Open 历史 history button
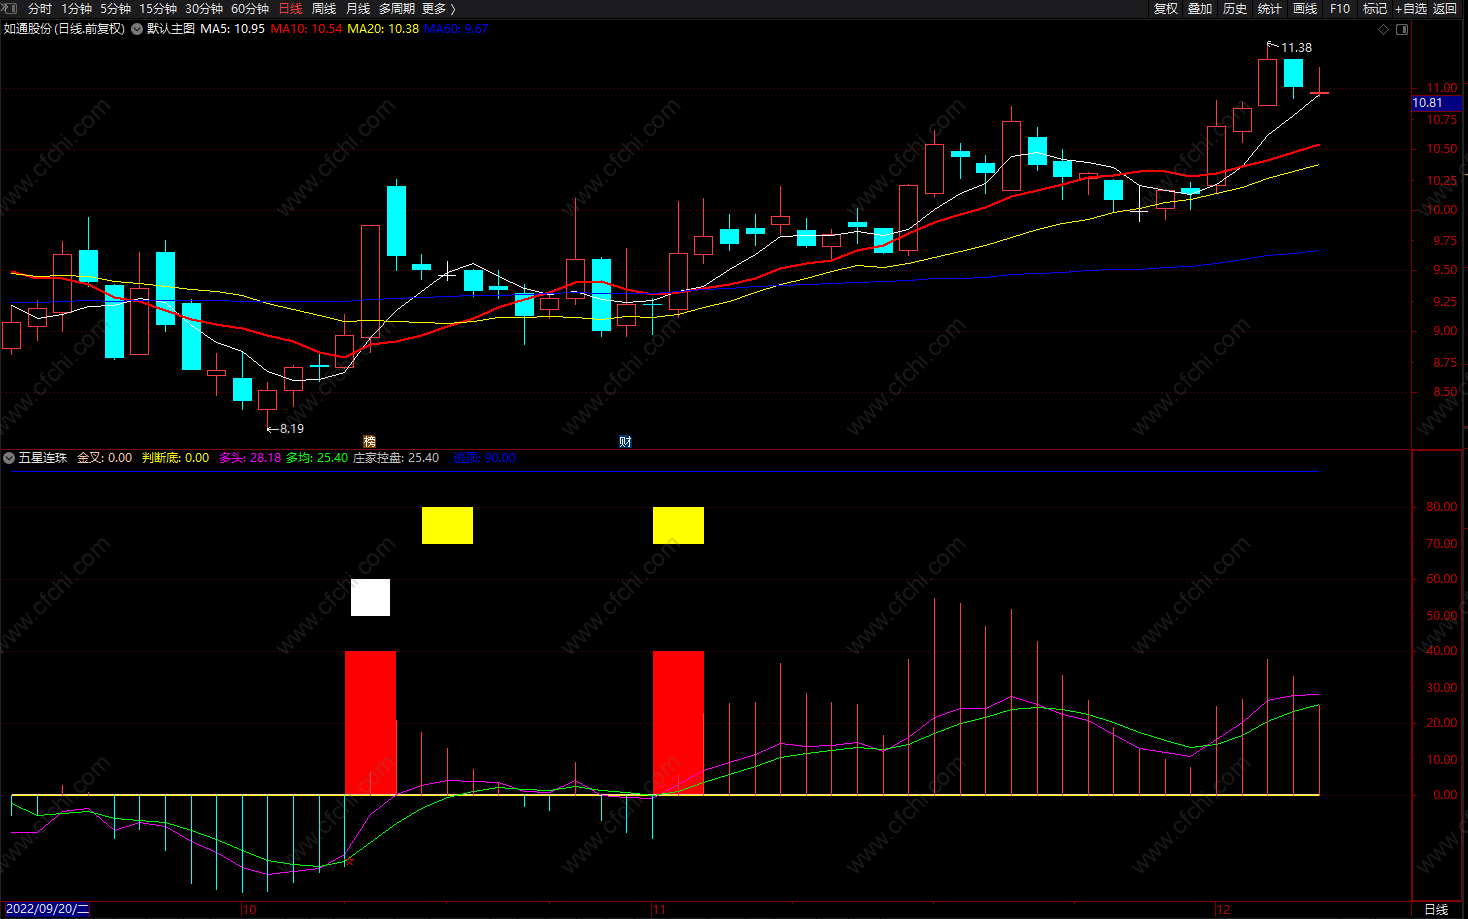 (1235, 9)
